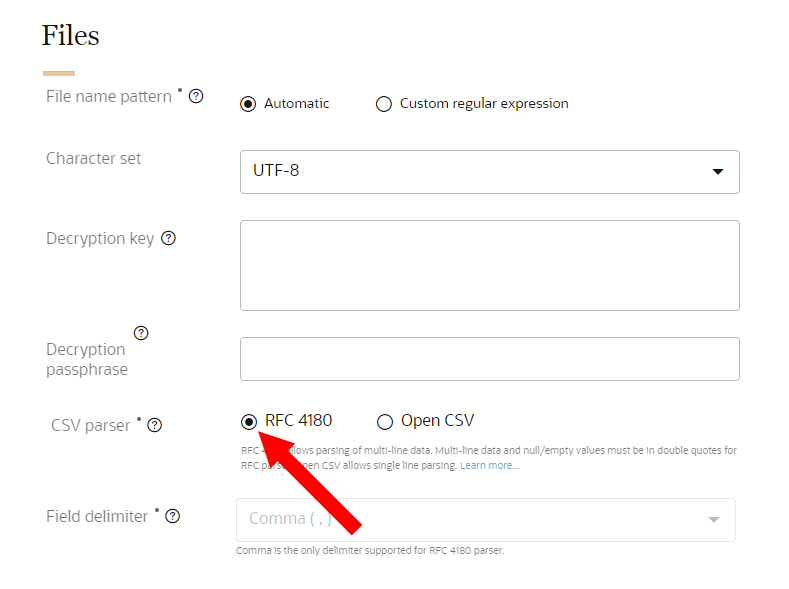Image resolution: width=789 pixels, height=589 pixels.
Task: Open the Learn more link
Action: pos(489,466)
